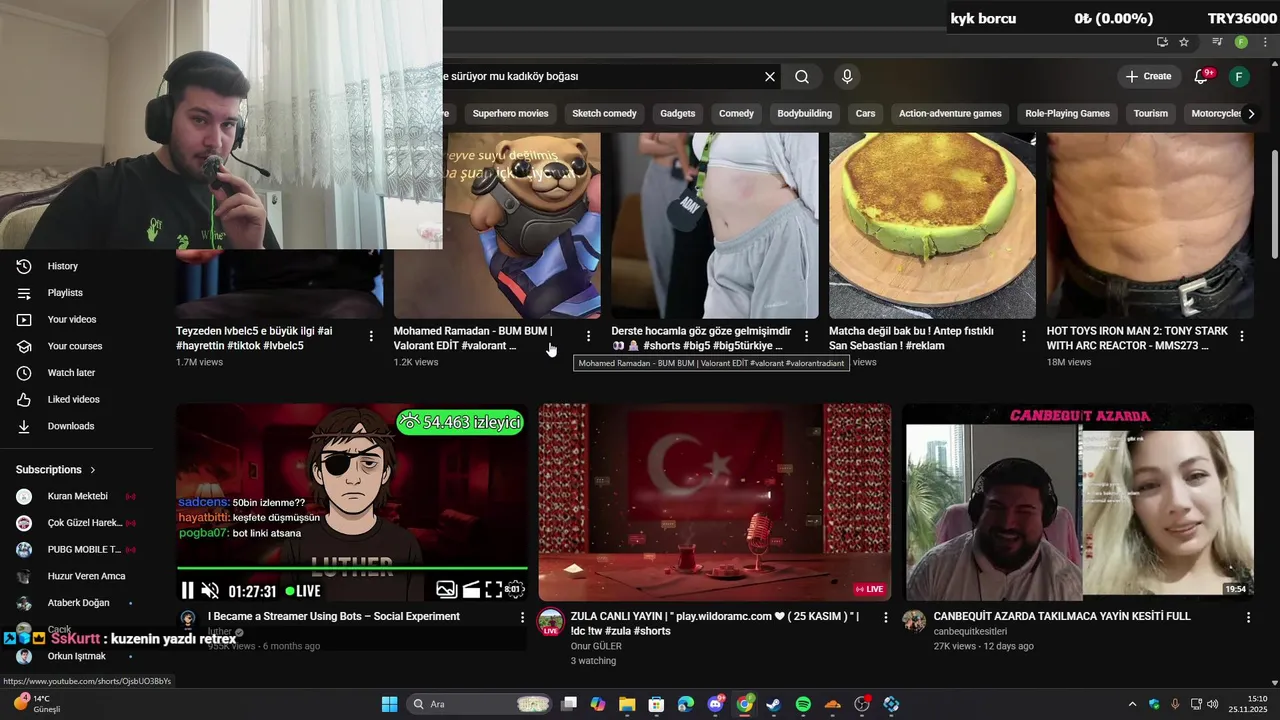
Task: Select the Tourism category chip
Action: click(1150, 114)
